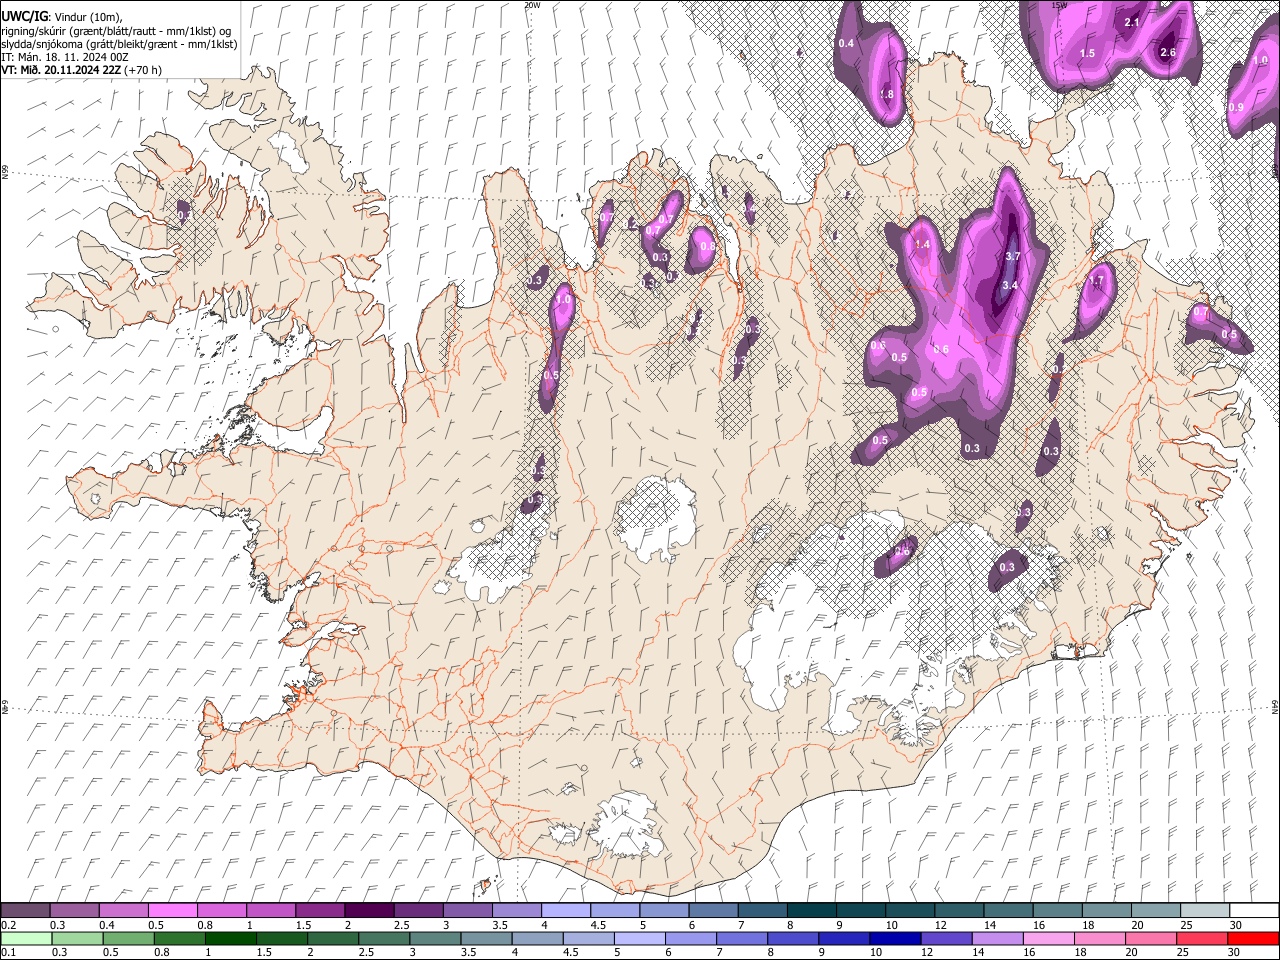This screenshot has width=1280, height=960.
Task: Select deep blue 10 swatch in rain legend
Action: coord(896,938)
